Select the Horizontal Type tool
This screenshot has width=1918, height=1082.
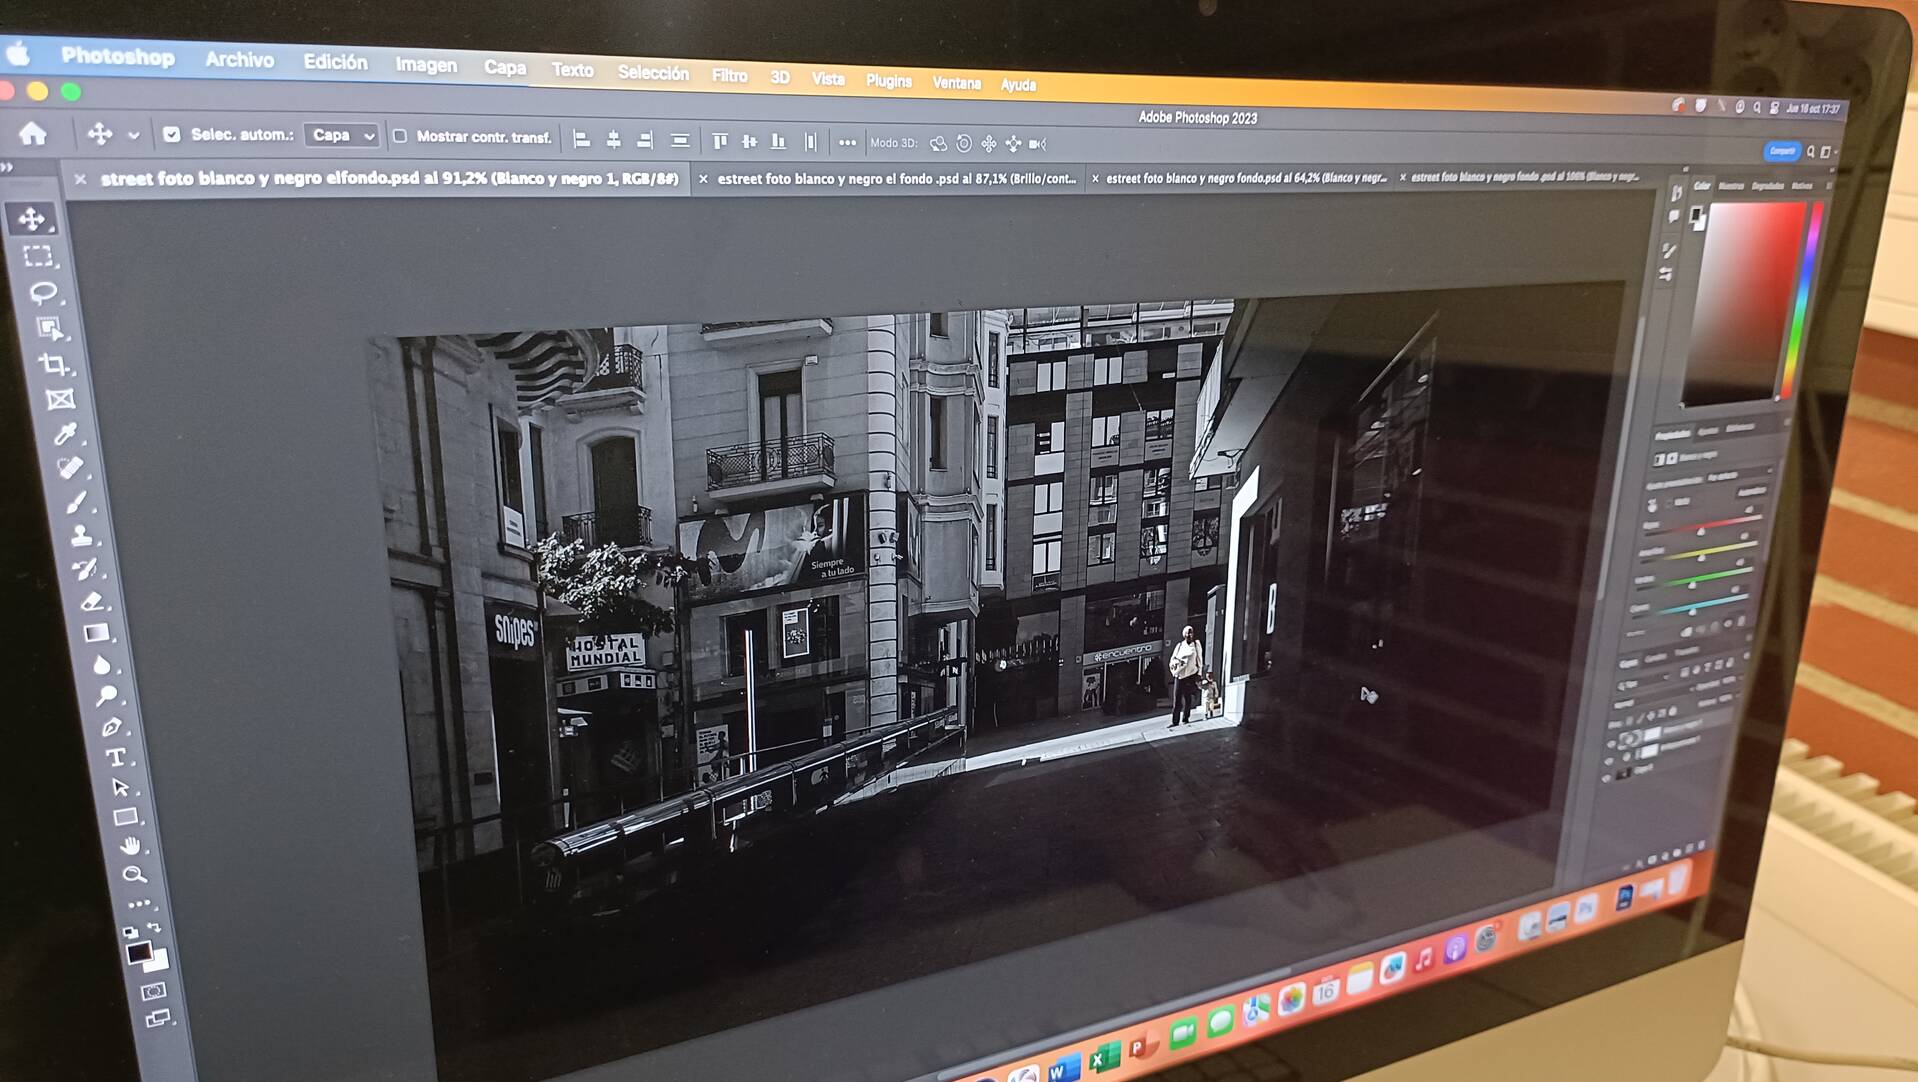pos(116,758)
